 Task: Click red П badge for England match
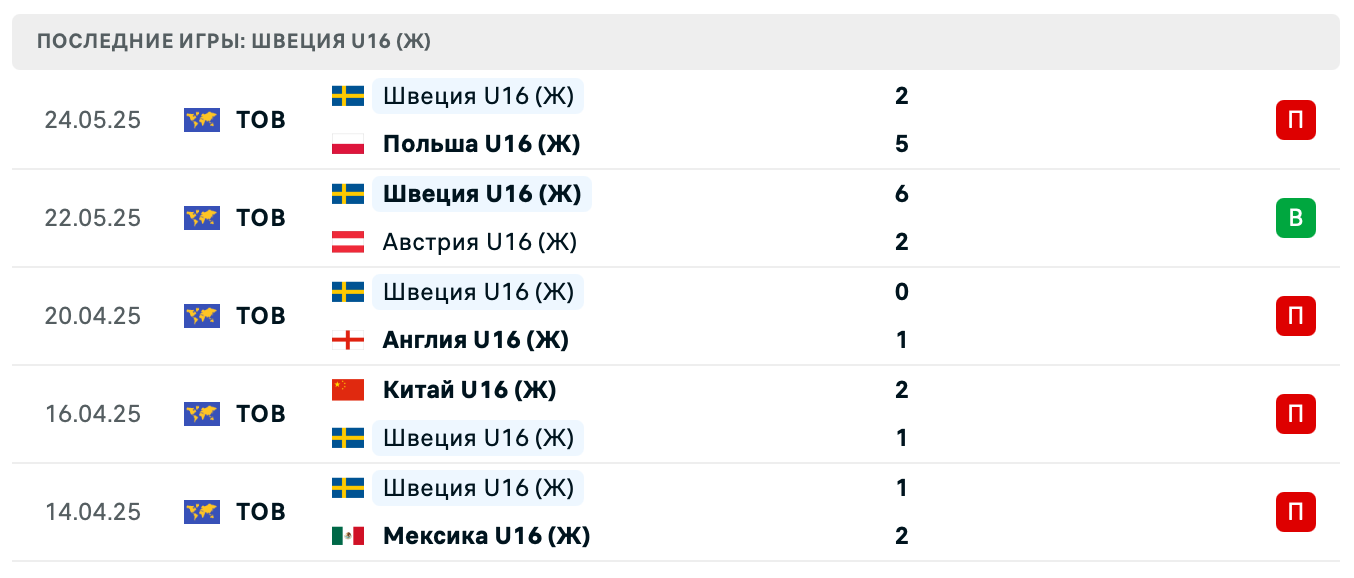(1295, 316)
